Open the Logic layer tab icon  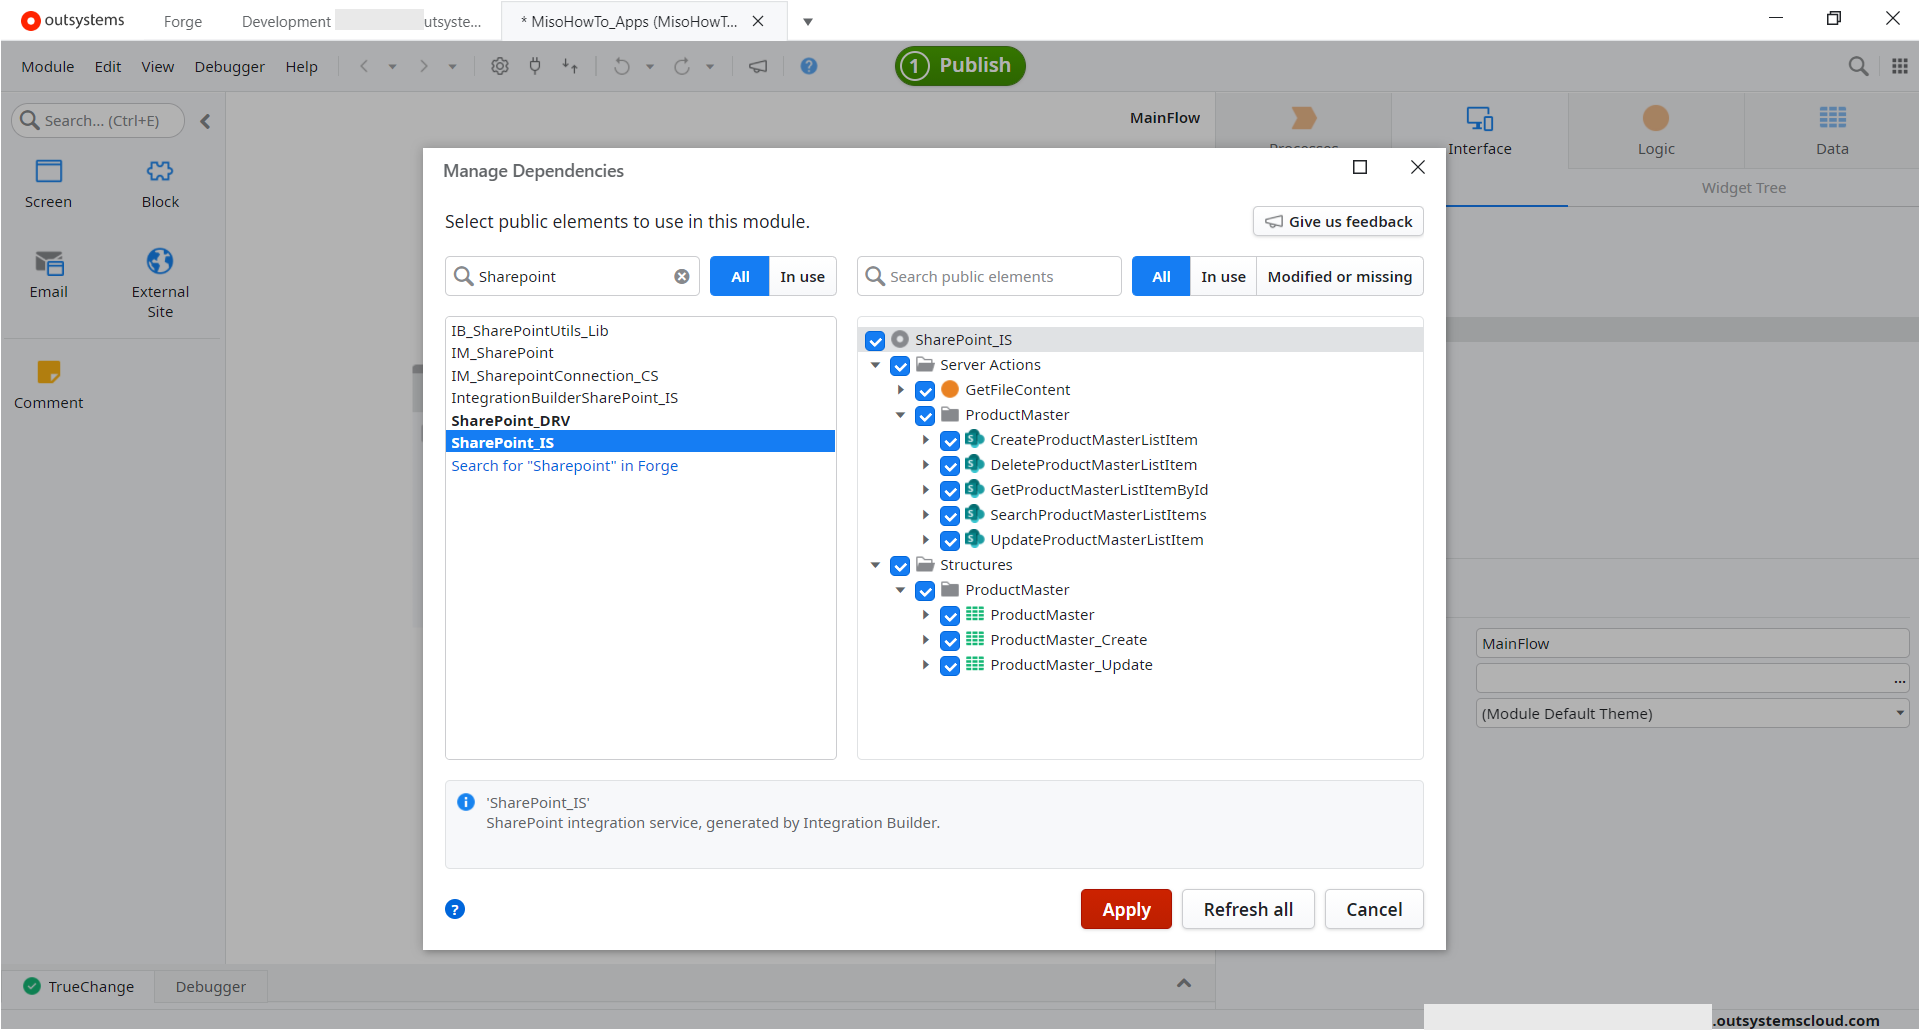1655,118
